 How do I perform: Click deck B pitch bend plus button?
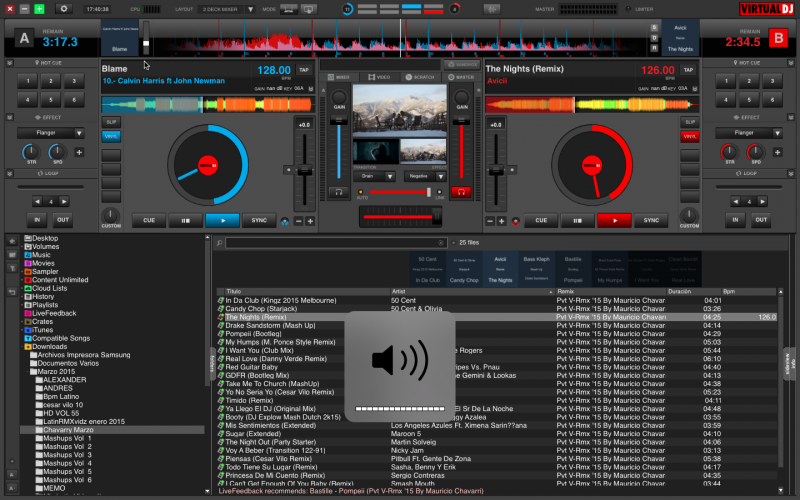pos(502,221)
